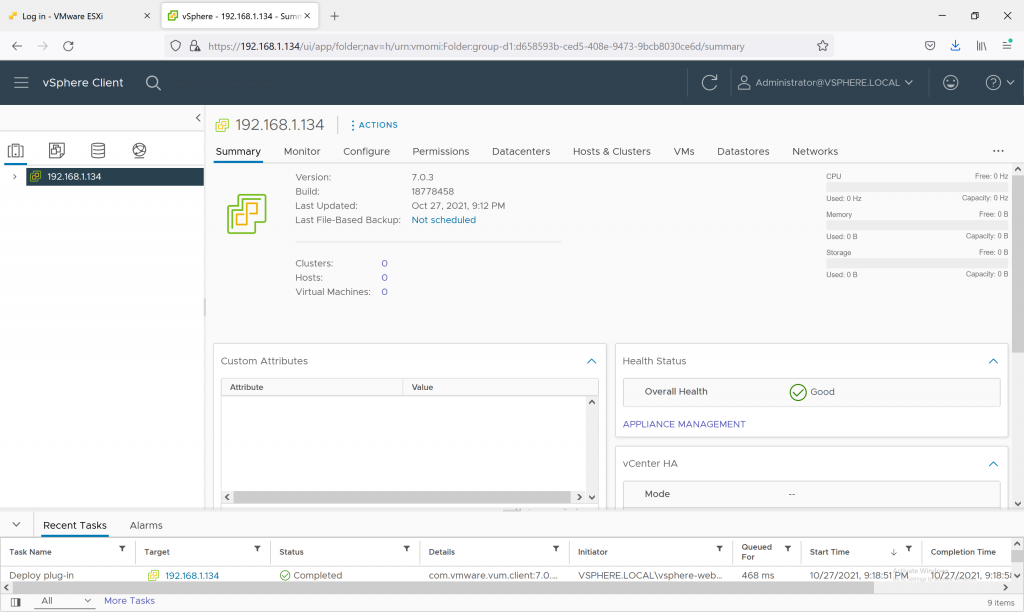Filter the Status column
Viewport: 1024px width, 612px height.
406,549
